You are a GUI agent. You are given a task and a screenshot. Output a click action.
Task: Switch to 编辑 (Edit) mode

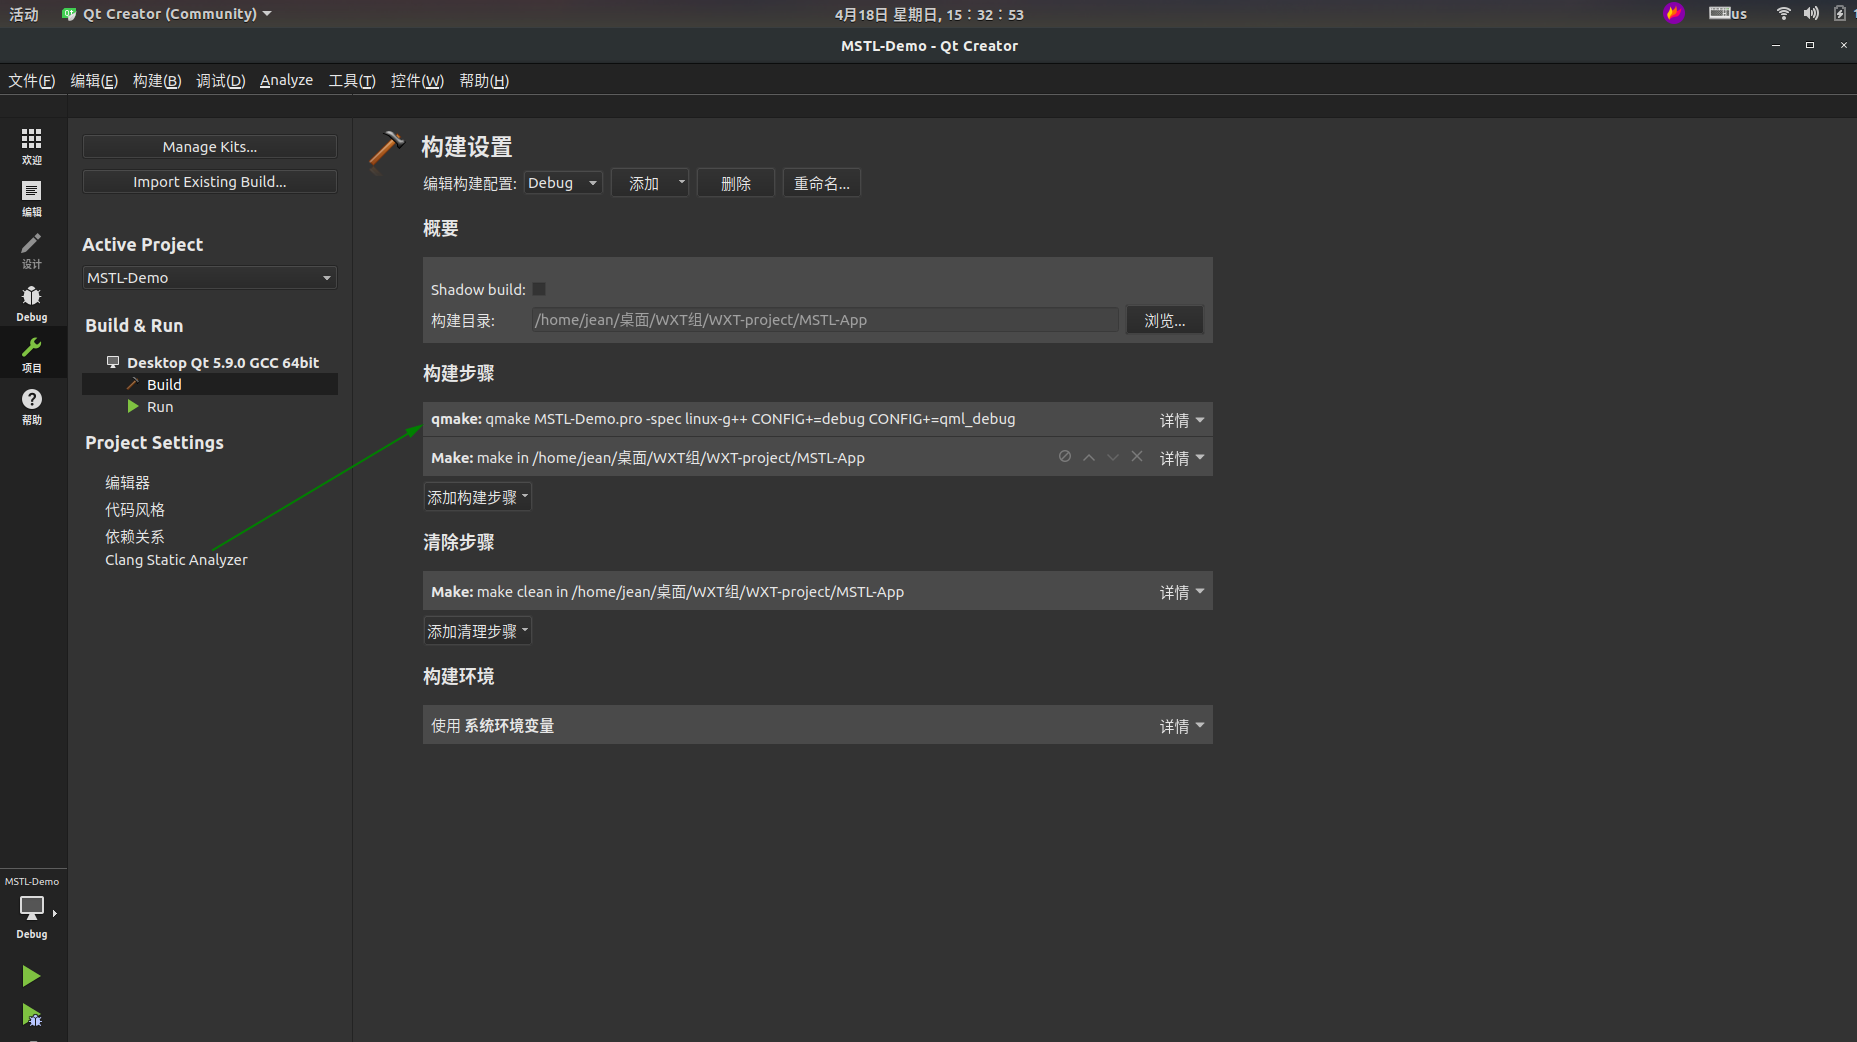(x=32, y=198)
